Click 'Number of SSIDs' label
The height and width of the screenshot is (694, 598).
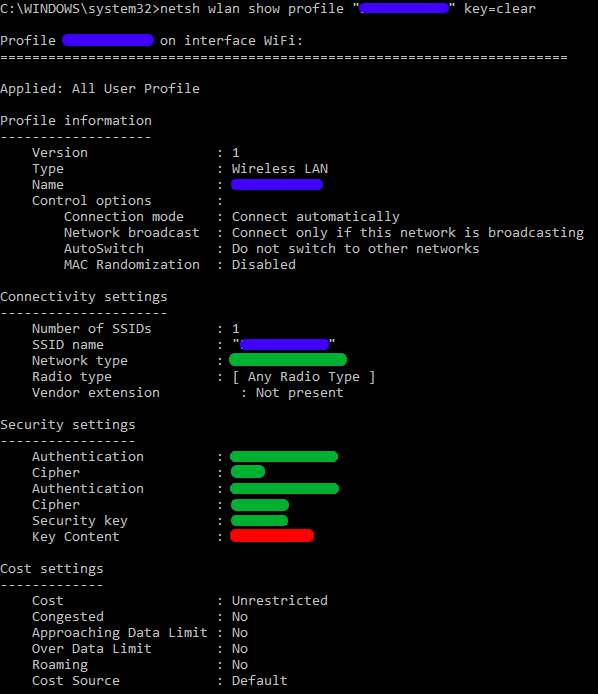[x=92, y=329]
